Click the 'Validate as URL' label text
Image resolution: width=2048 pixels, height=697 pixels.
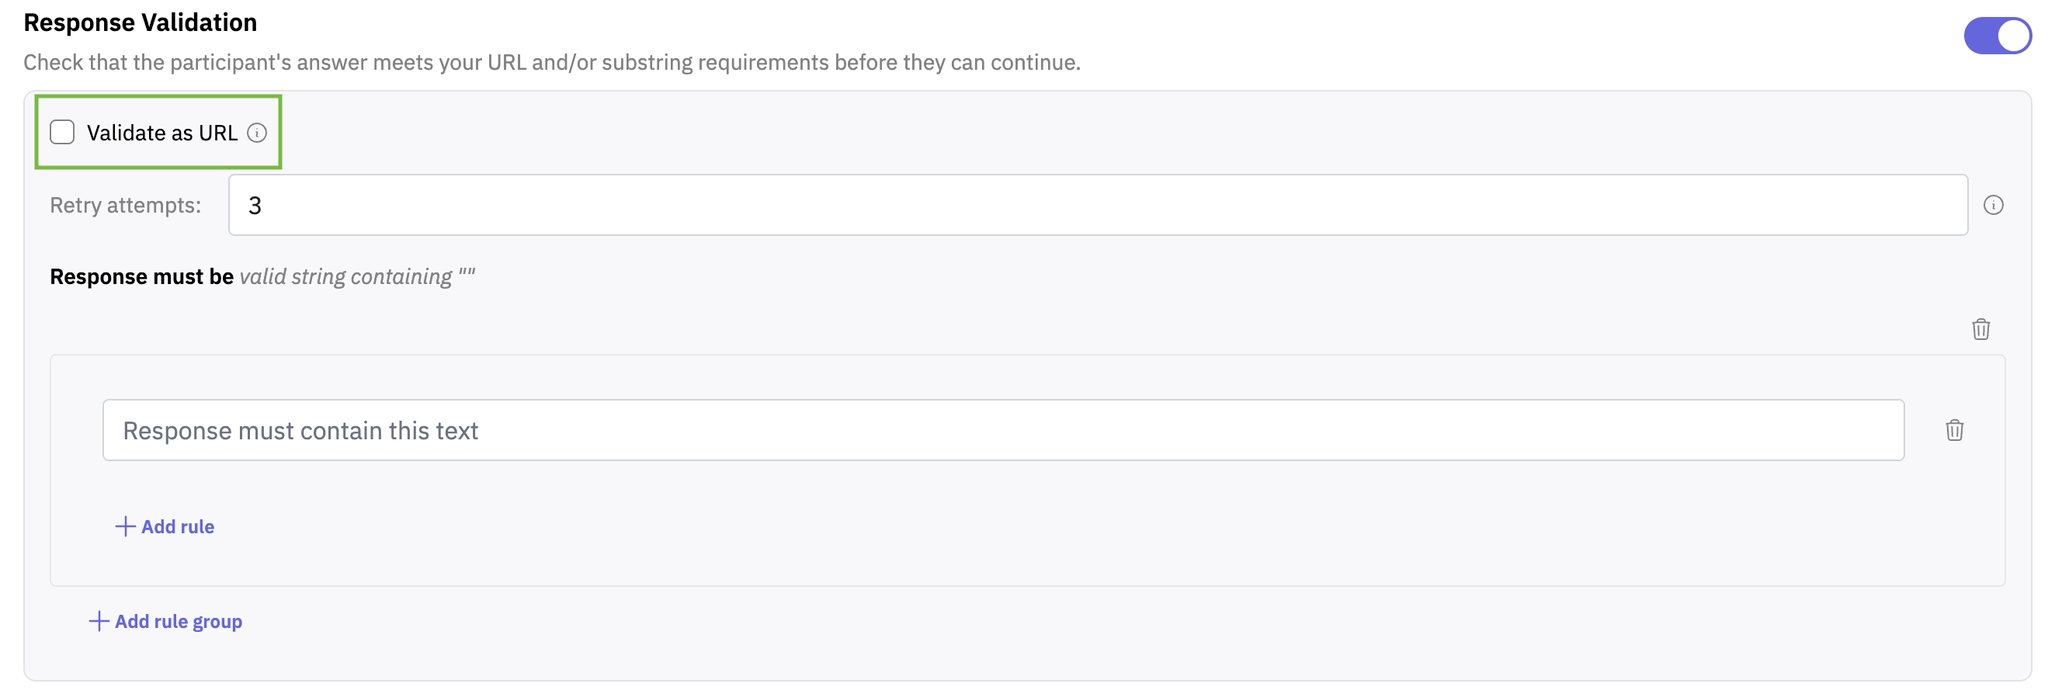[162, 133]
